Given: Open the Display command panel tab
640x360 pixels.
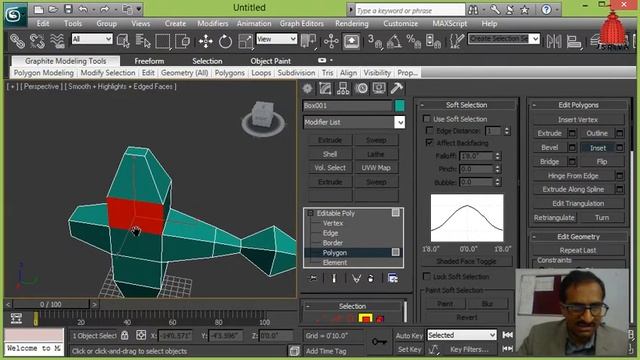Looking at the screenshot, I should tap(379, 88).
